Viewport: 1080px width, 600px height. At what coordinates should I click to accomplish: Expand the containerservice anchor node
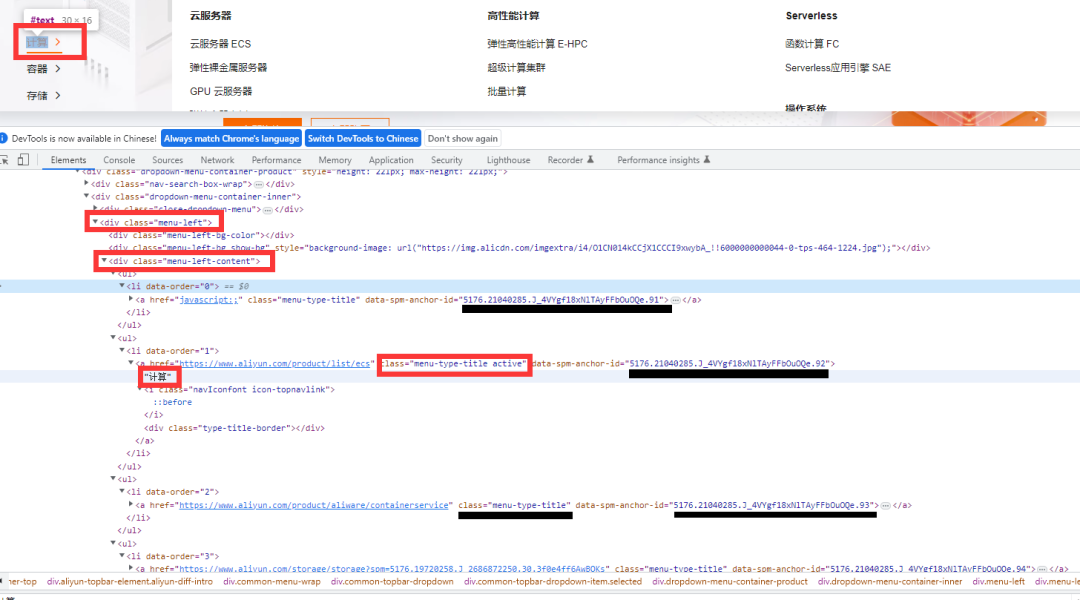(131, 505)
